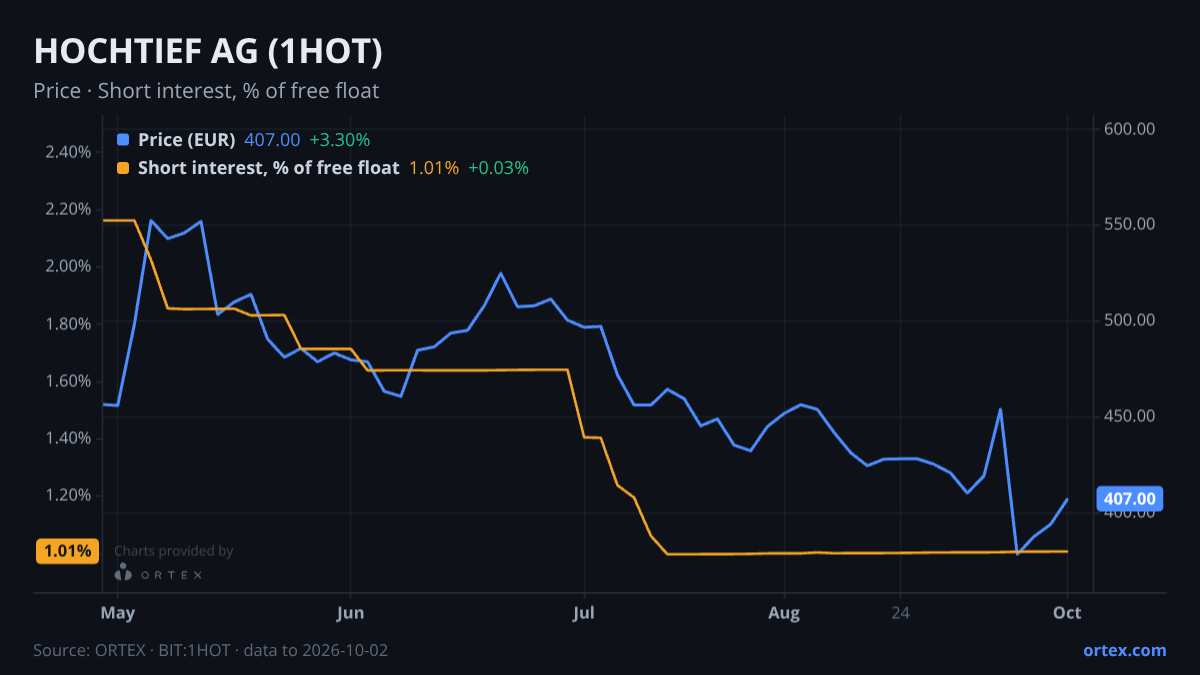
Task: Click the blue 407.00 price axis badge
Action: [1131, 498]
